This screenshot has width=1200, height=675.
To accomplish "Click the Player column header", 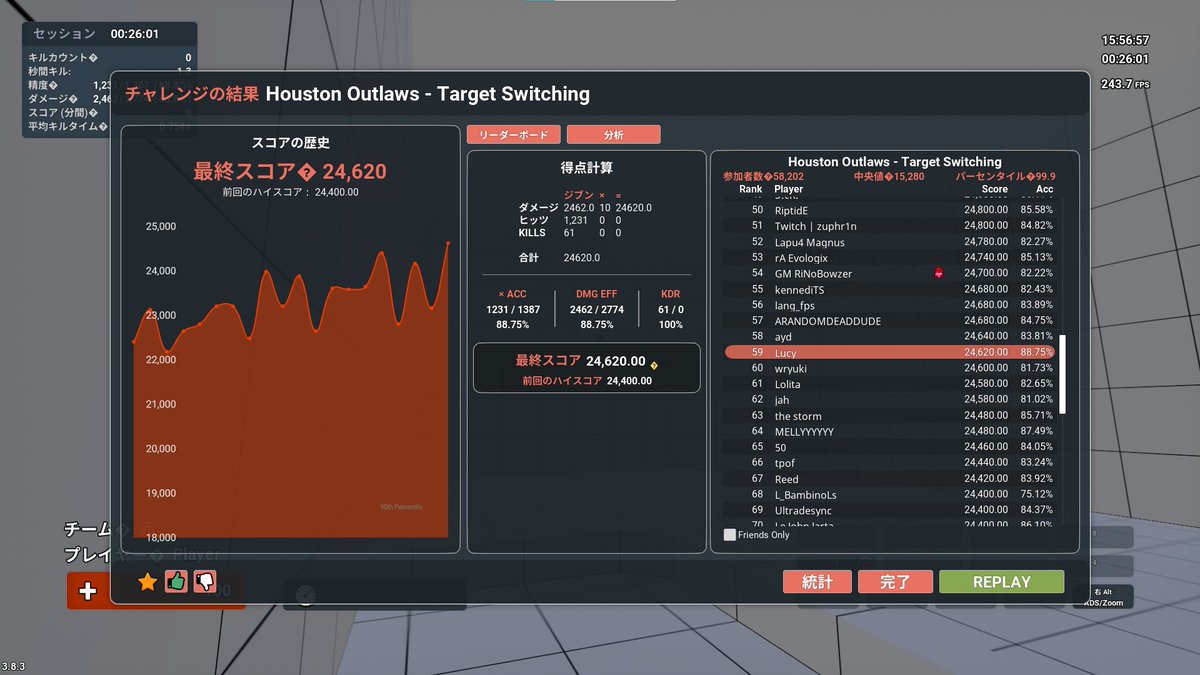I will click(x=788, y=189).
